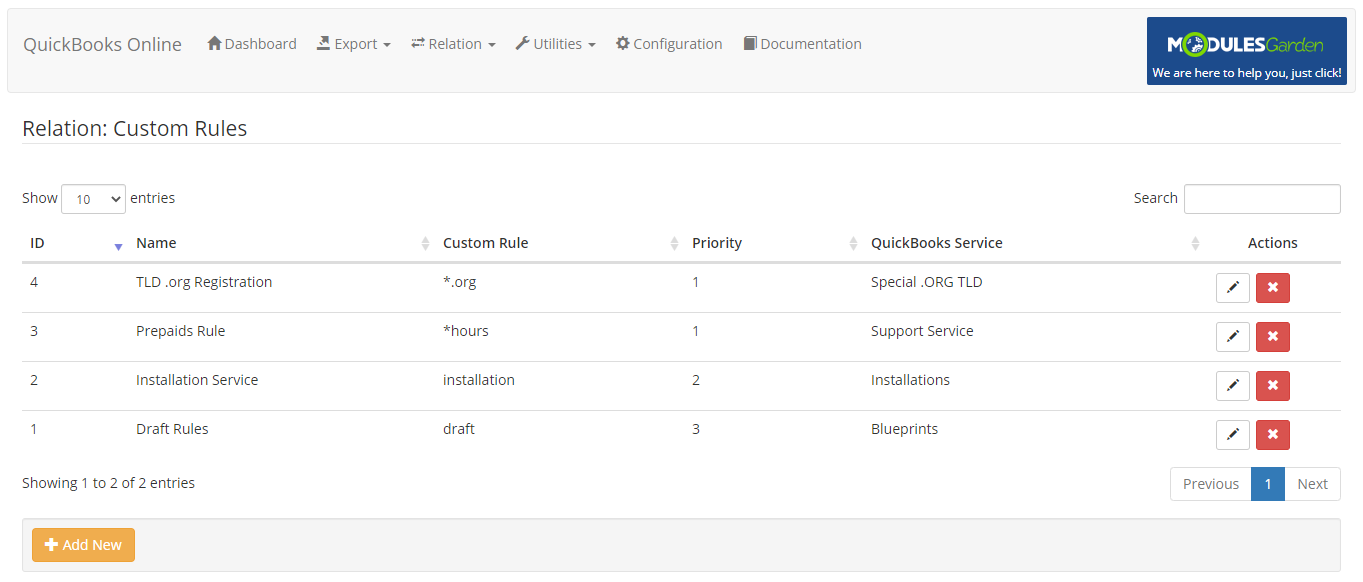
Task: Edit the TLD .org Registration rule pencil icon
Action: 1233,287
